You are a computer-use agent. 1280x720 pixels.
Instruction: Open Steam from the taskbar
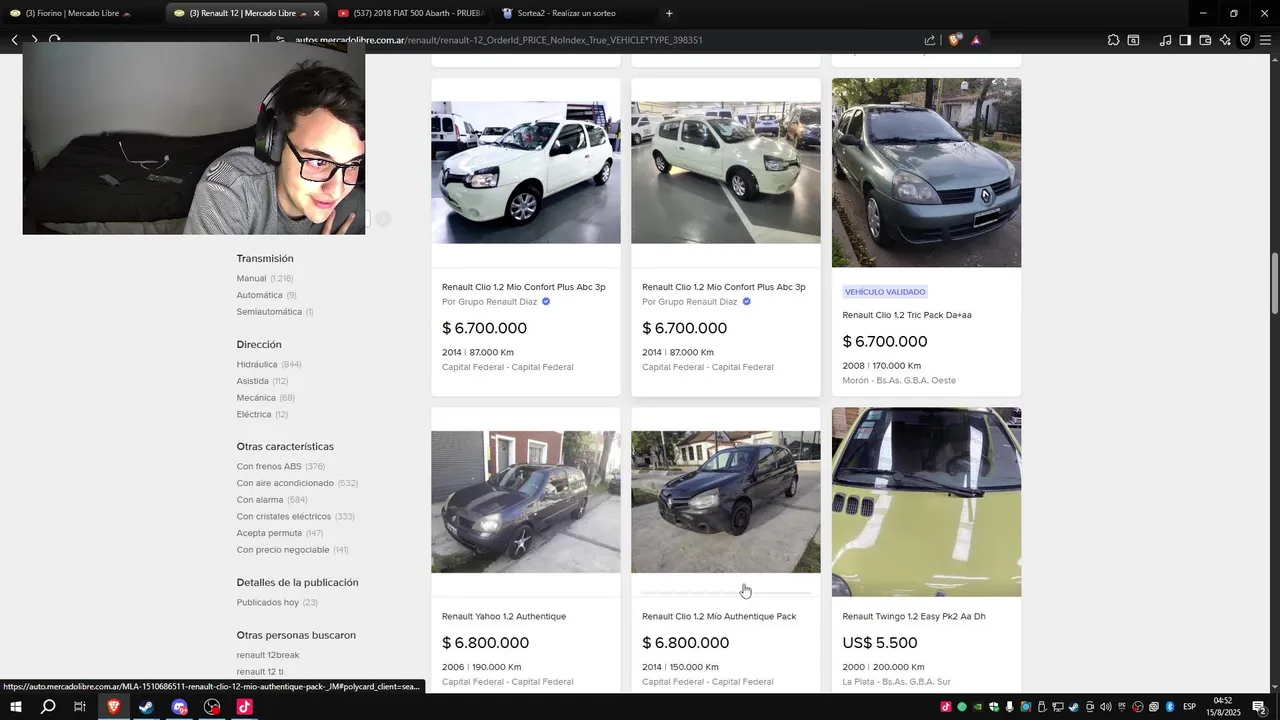tap(146, 707)
